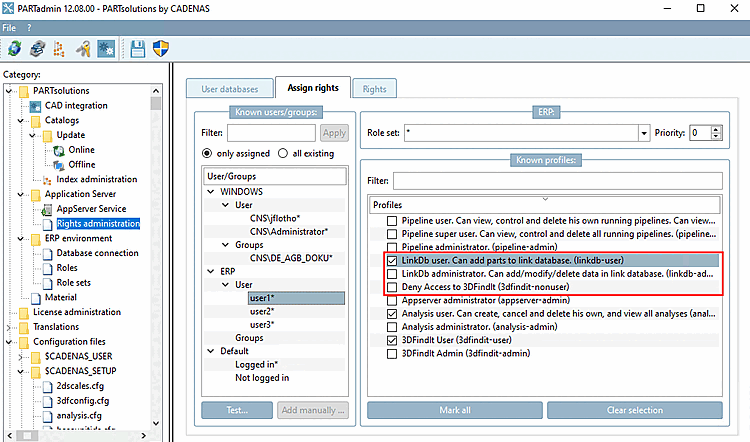This screenshot has height=442, width=750.
Task: Select 'all existing' radio button
Action: click(x=283, y=154)
